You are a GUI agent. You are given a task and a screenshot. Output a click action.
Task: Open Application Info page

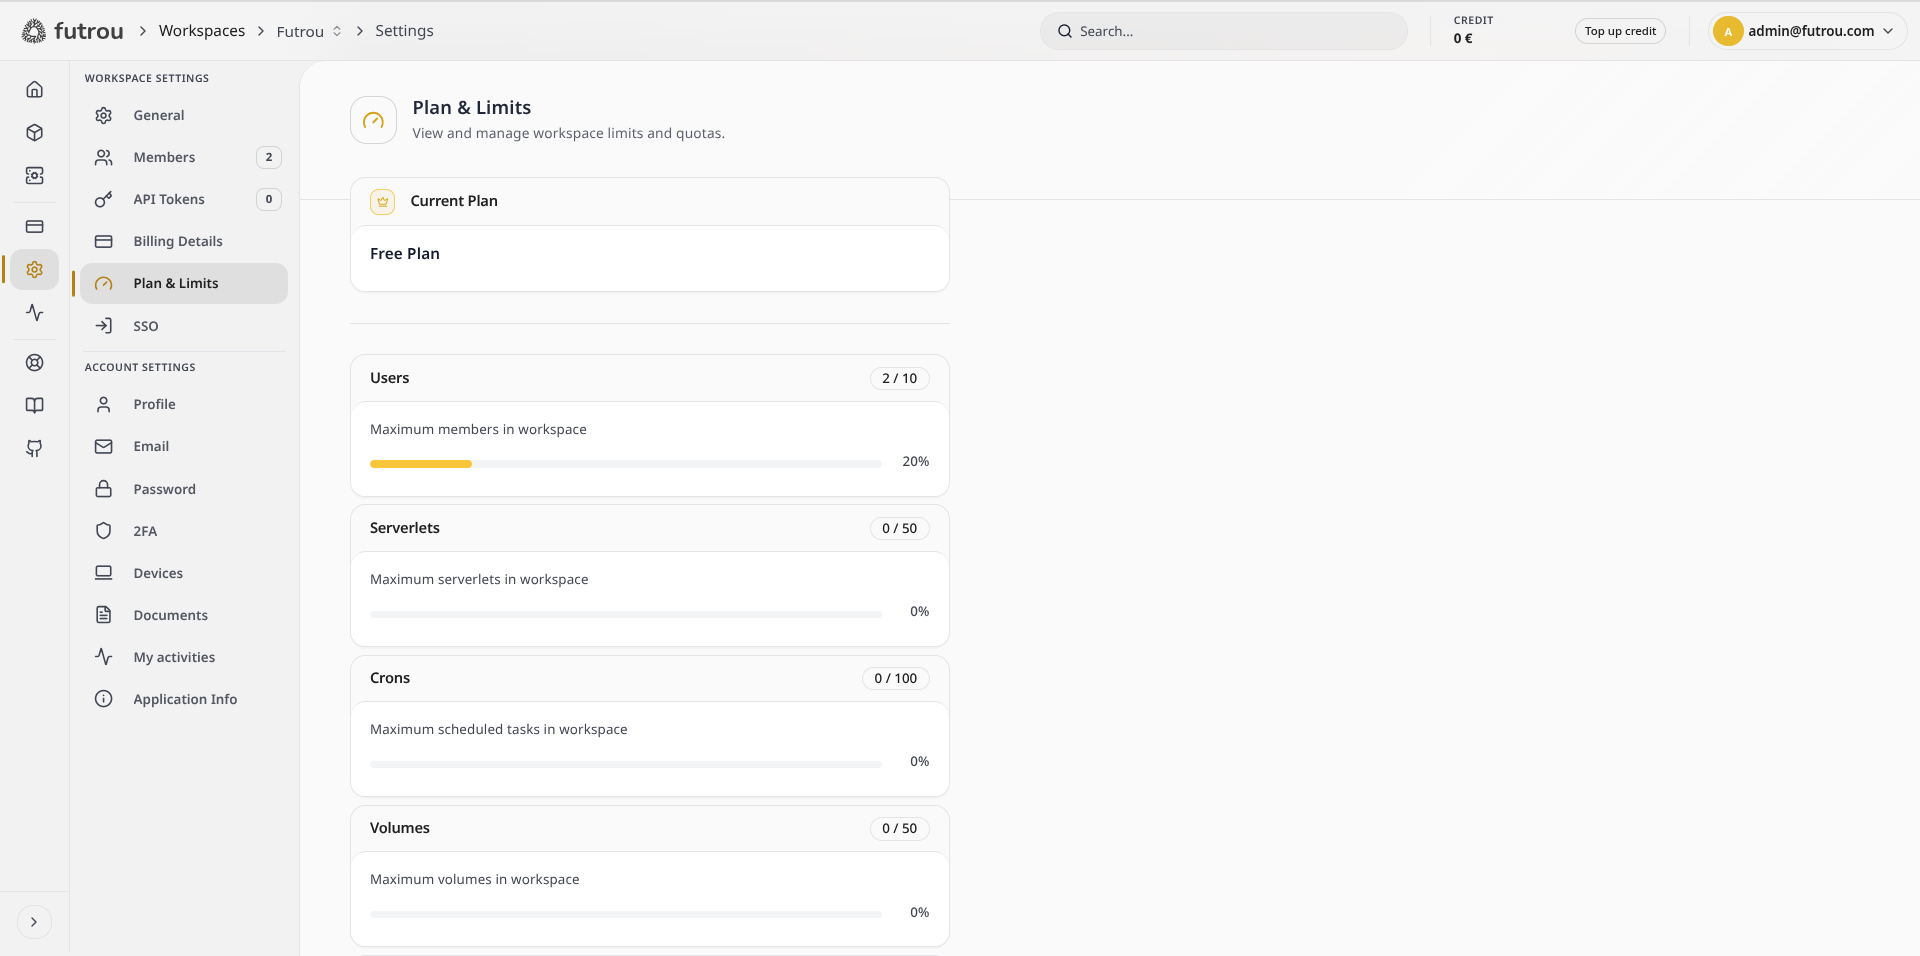(184, 699)
